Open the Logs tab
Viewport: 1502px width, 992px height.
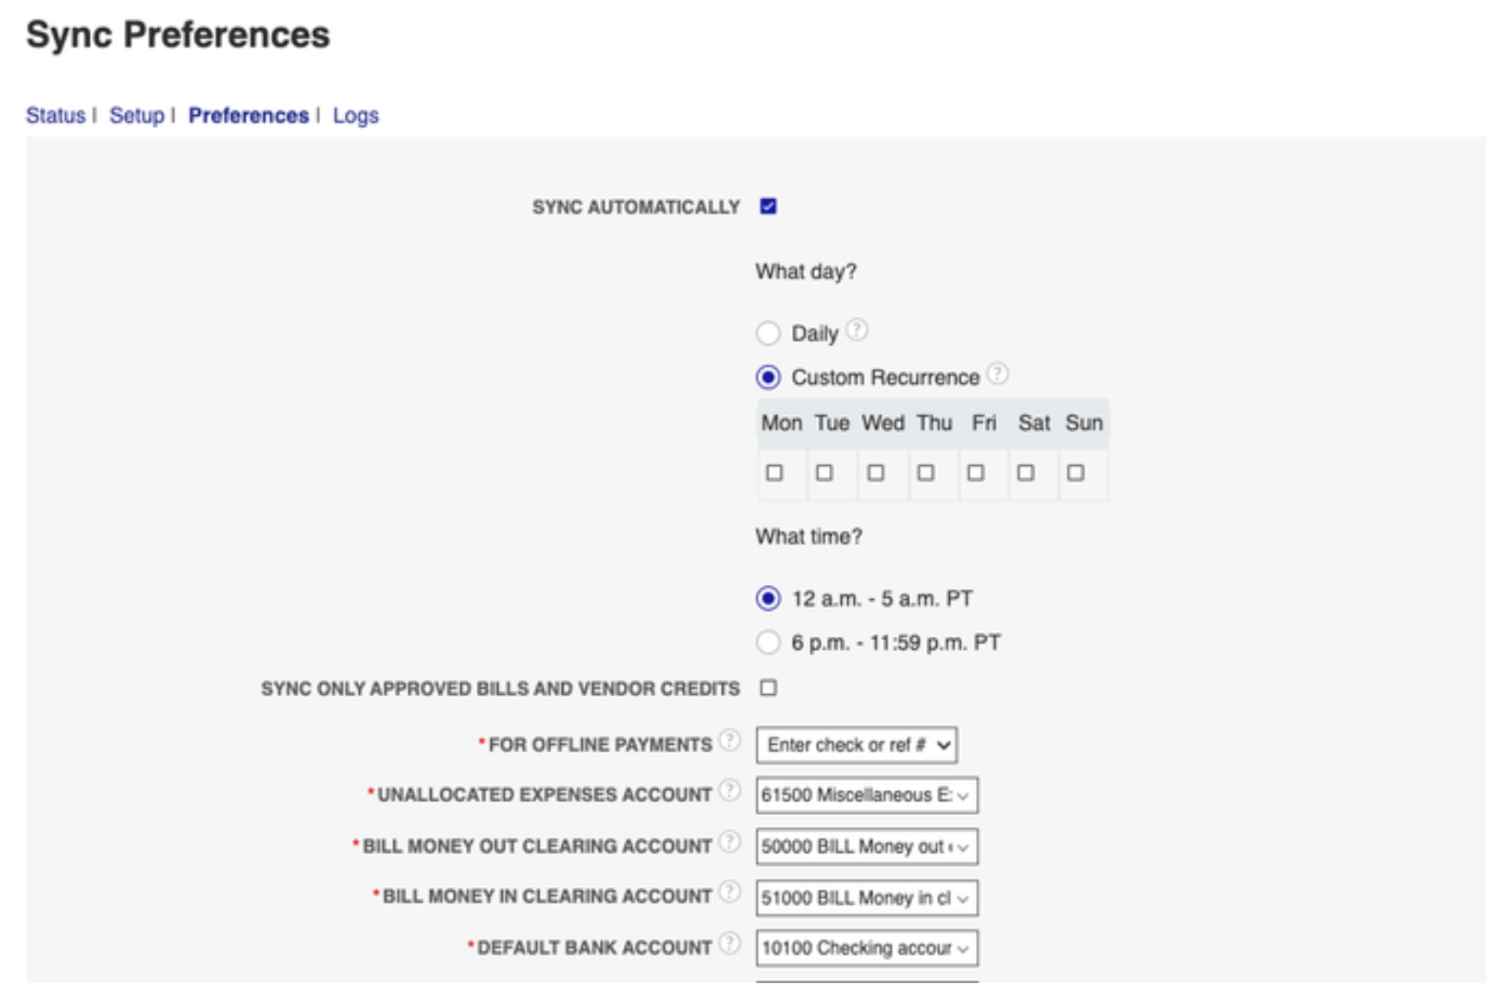point(356,116)
